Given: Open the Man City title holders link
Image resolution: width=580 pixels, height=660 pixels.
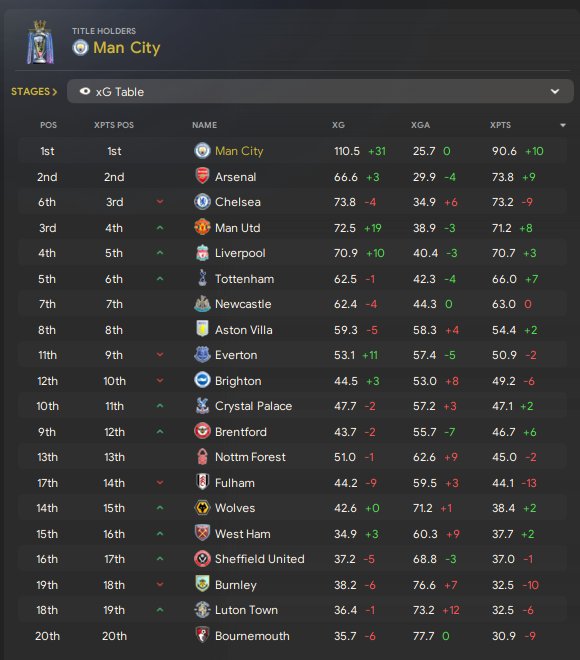Looking at the screenshot, I should coord(126,48).
